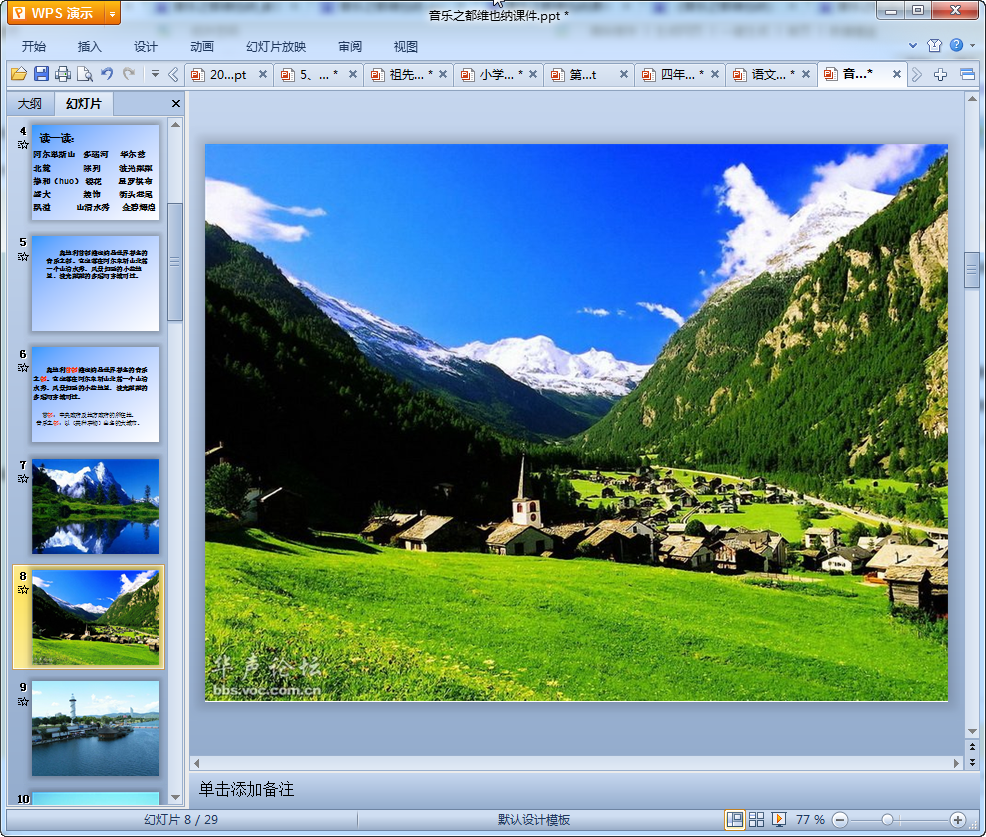Open the 审阅 menu tab
The width and height of the screenshot is (986, 837).
tap(350, 47)
